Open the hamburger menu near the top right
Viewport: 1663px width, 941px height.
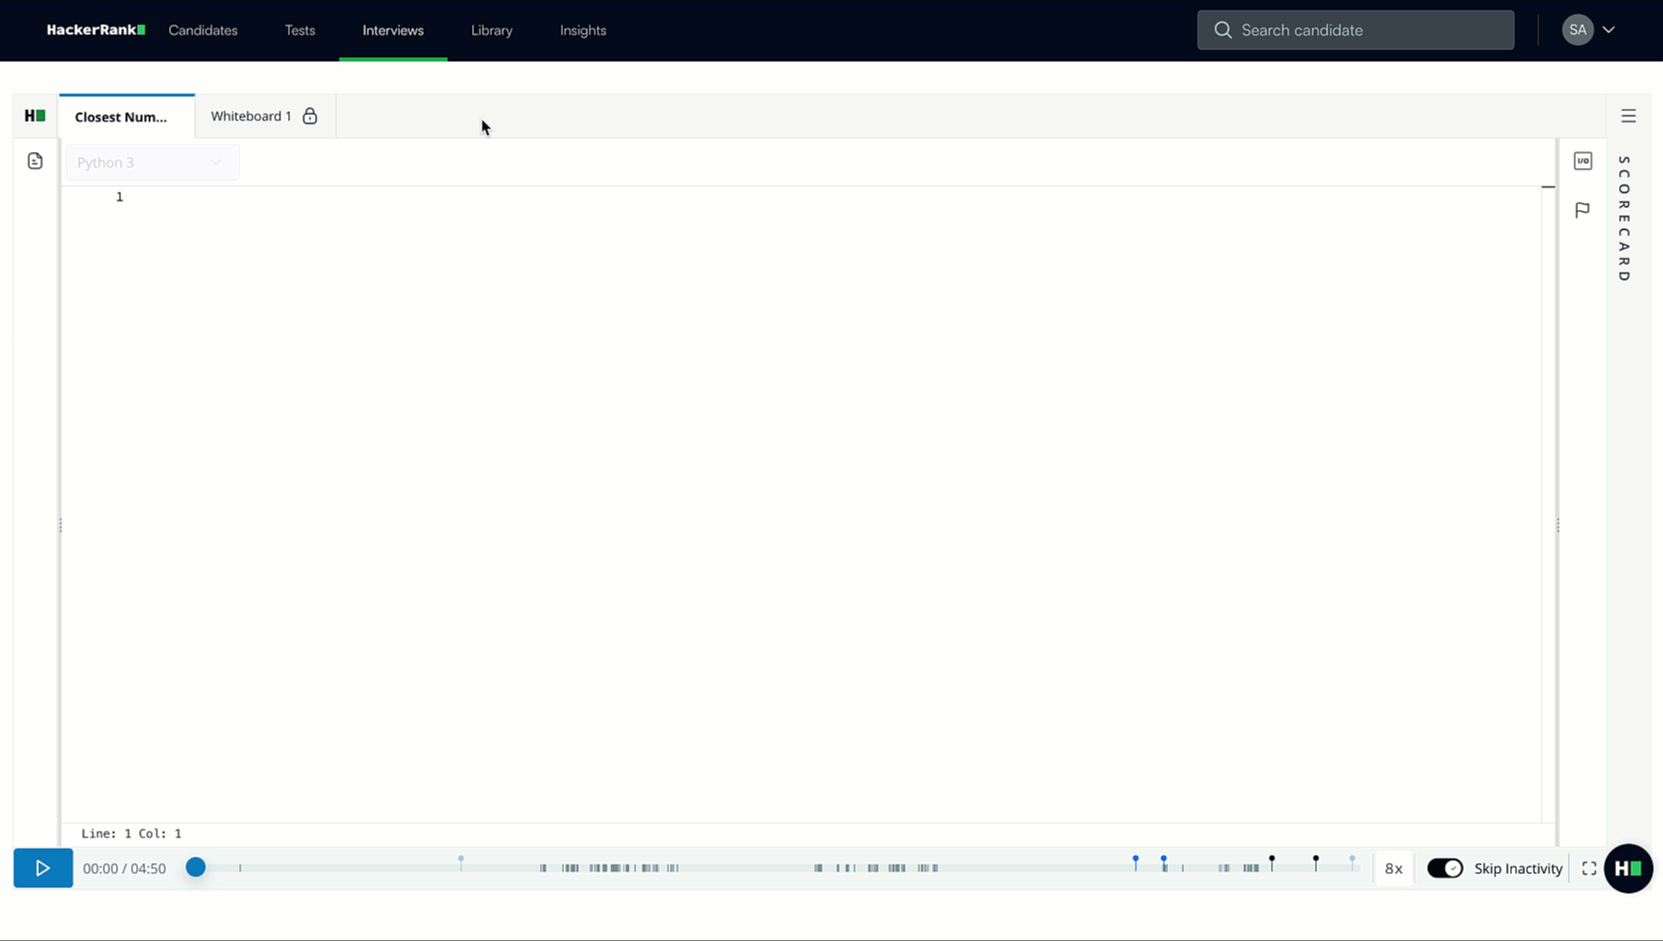pyautogui.click(x=1628, y=116)
